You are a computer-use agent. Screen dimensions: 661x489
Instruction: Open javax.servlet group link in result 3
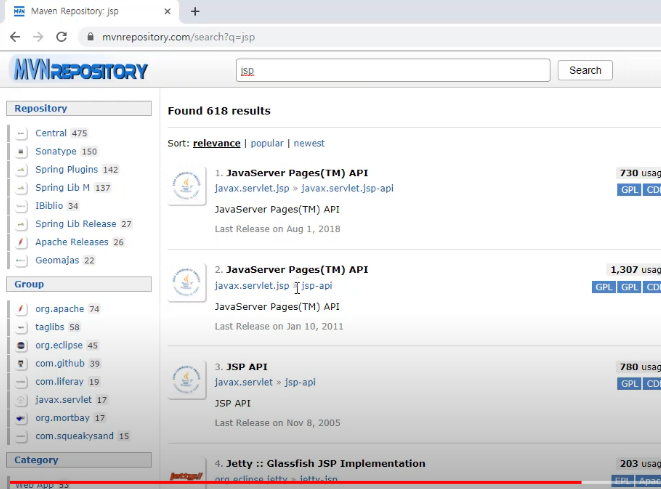tap(244, 382)
